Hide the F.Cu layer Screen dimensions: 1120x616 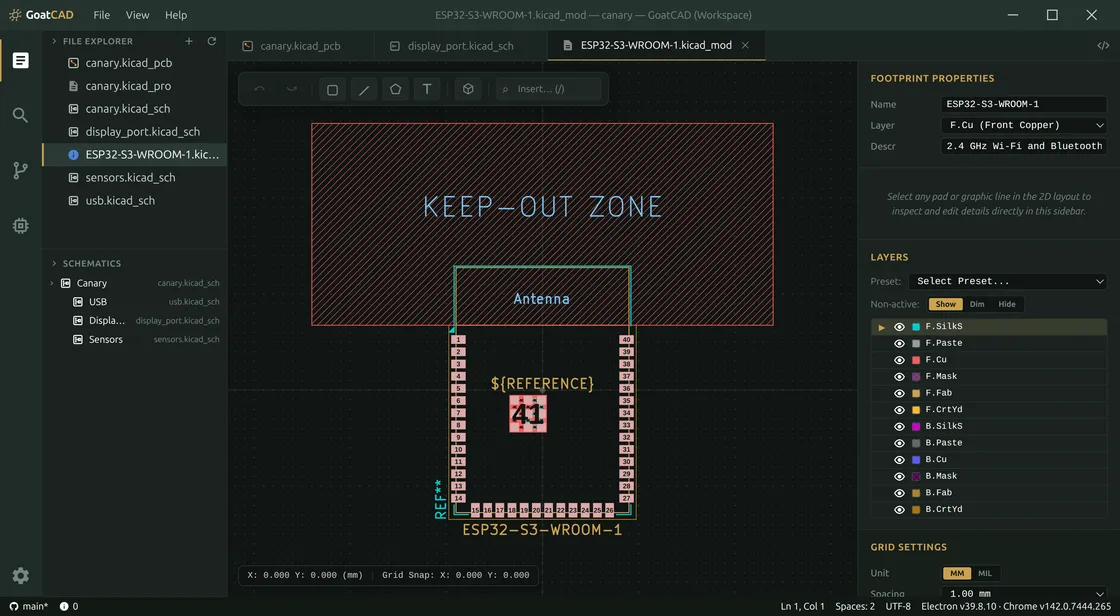[x=899, y=360]
